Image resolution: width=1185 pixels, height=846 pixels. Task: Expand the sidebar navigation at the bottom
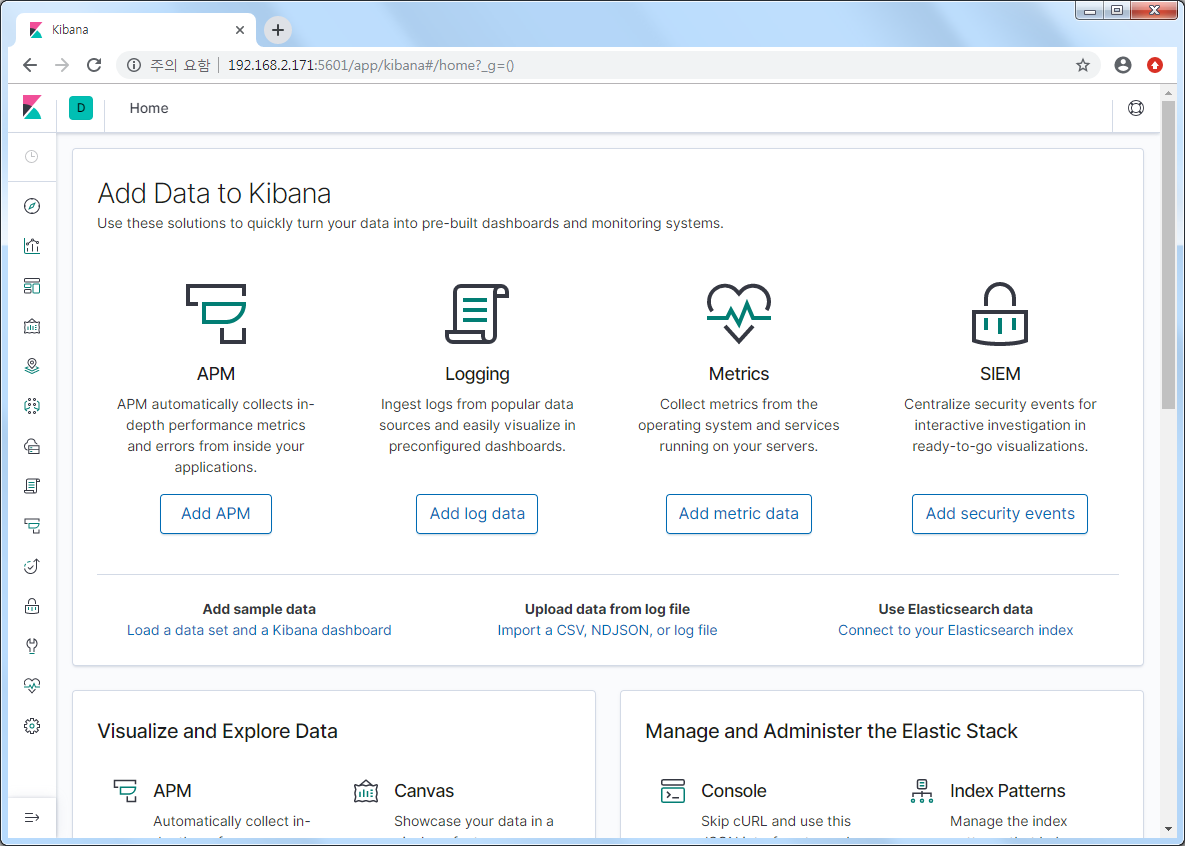(x=32, y=817)
